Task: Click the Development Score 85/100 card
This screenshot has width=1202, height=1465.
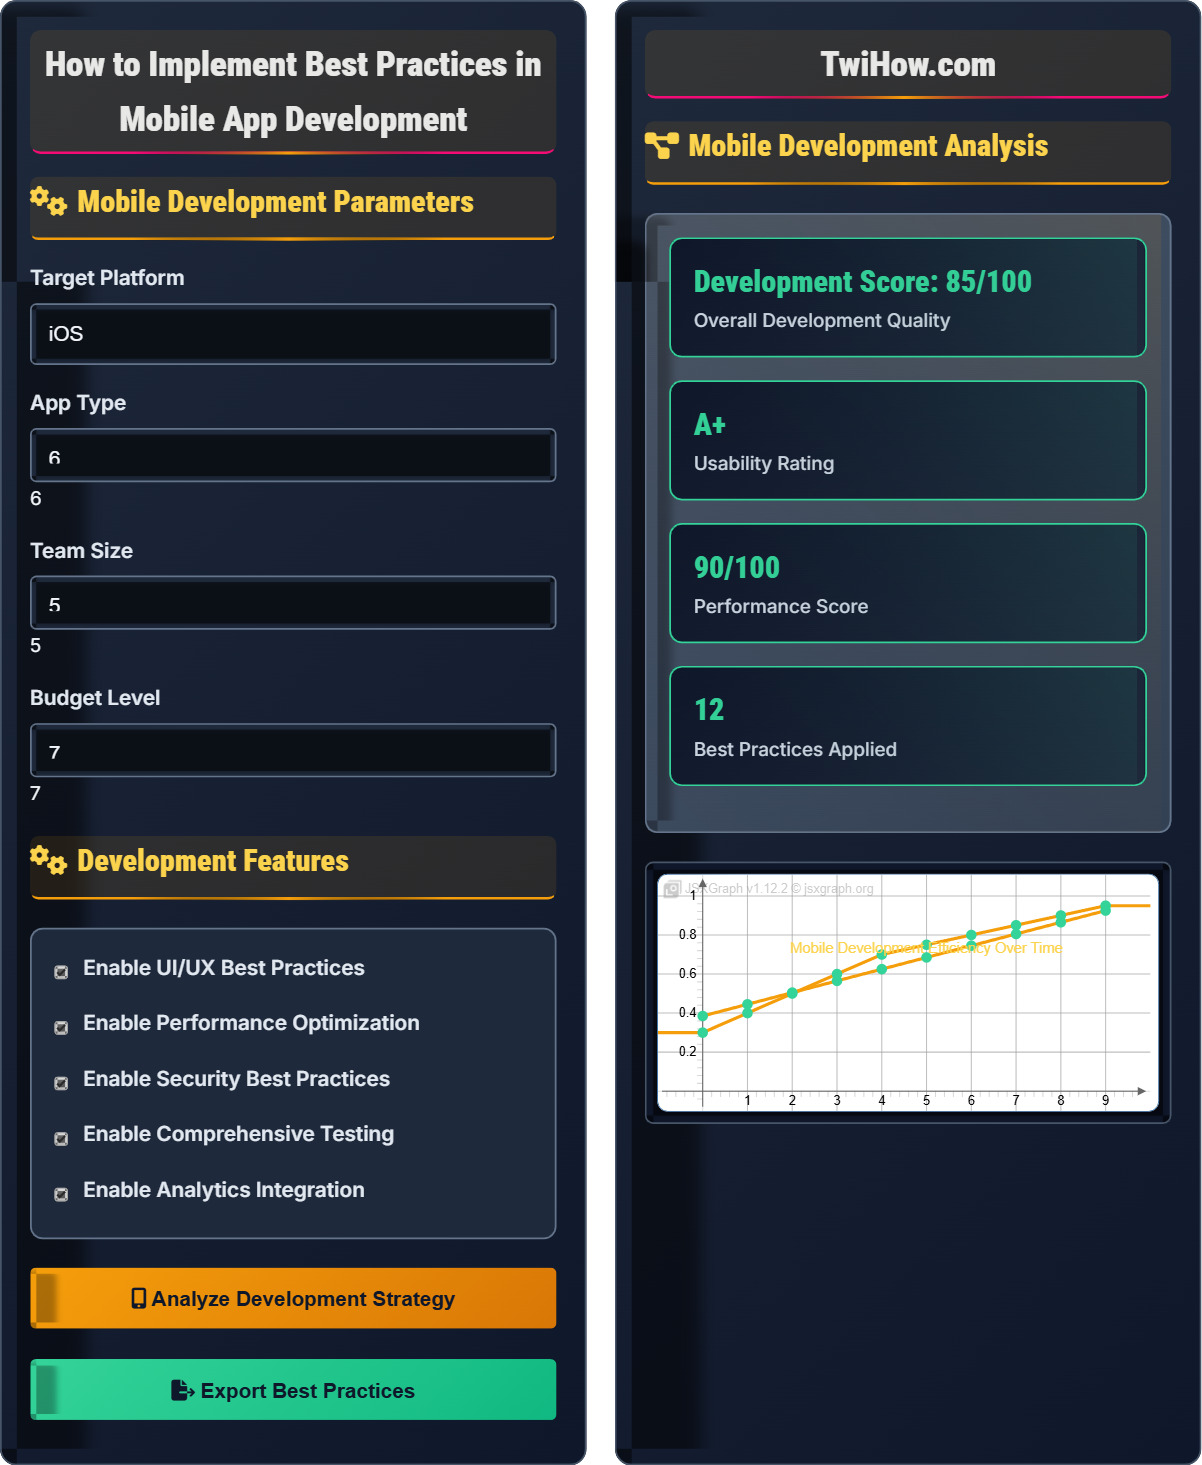Action: [908, 297]
